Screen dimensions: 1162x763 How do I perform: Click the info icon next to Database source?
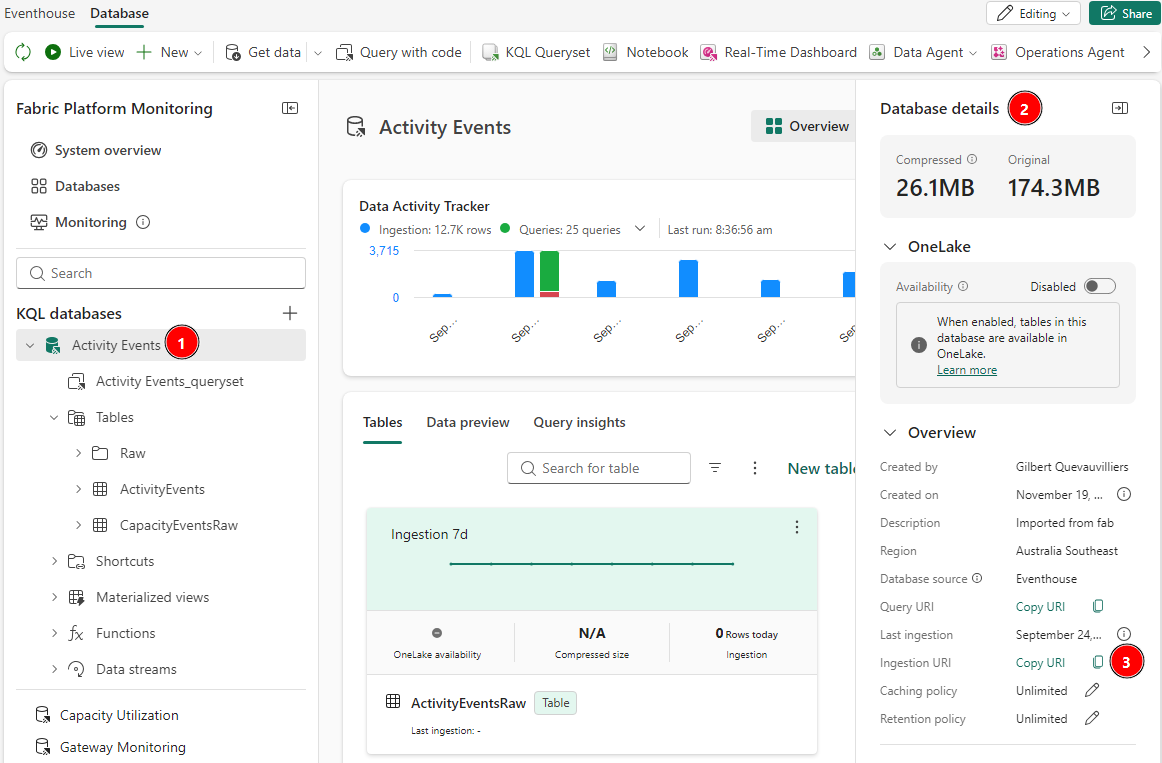977,578
